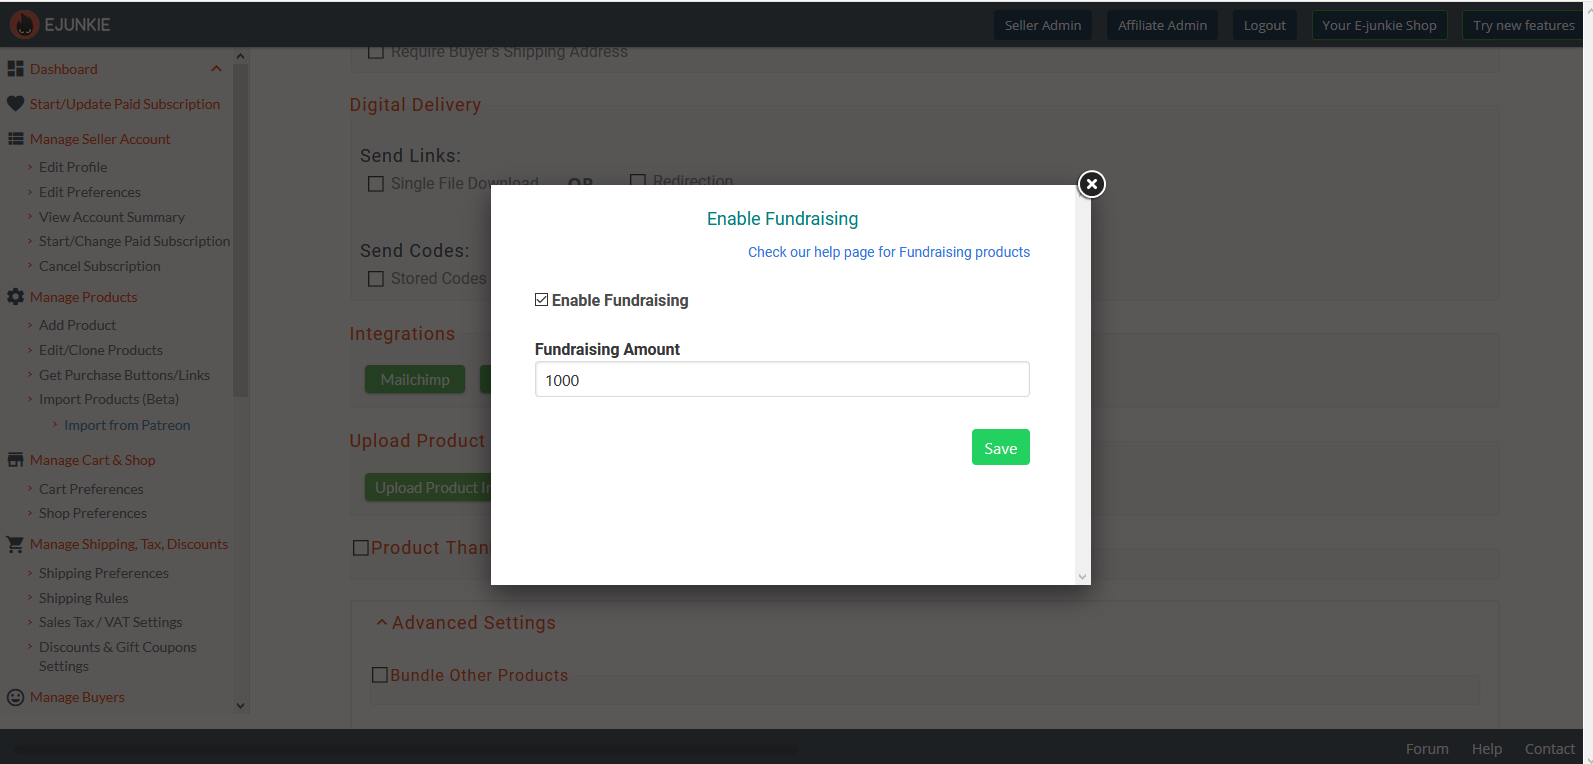Open the Affiliate Admin menu
Screen dimensions: 1593x764
point(1162,25)
